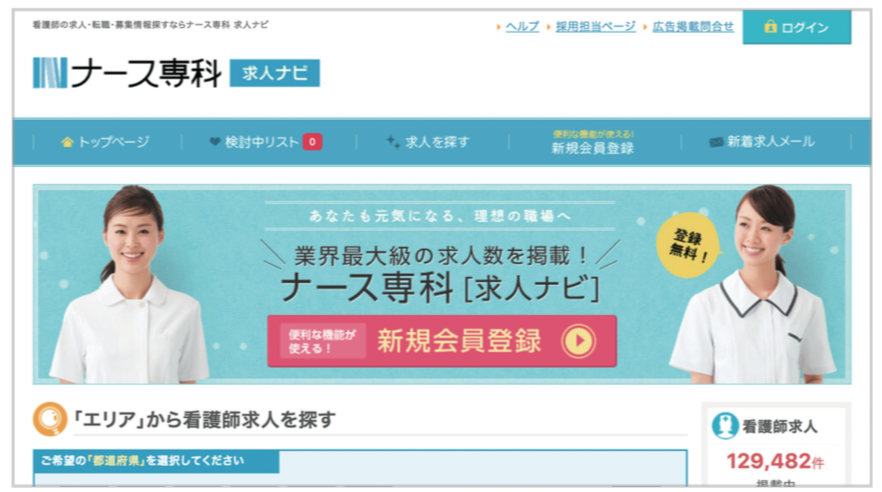Open the 広告掲載問合せ link
This screenshot has height=492, width=882.
coord(692,26)
